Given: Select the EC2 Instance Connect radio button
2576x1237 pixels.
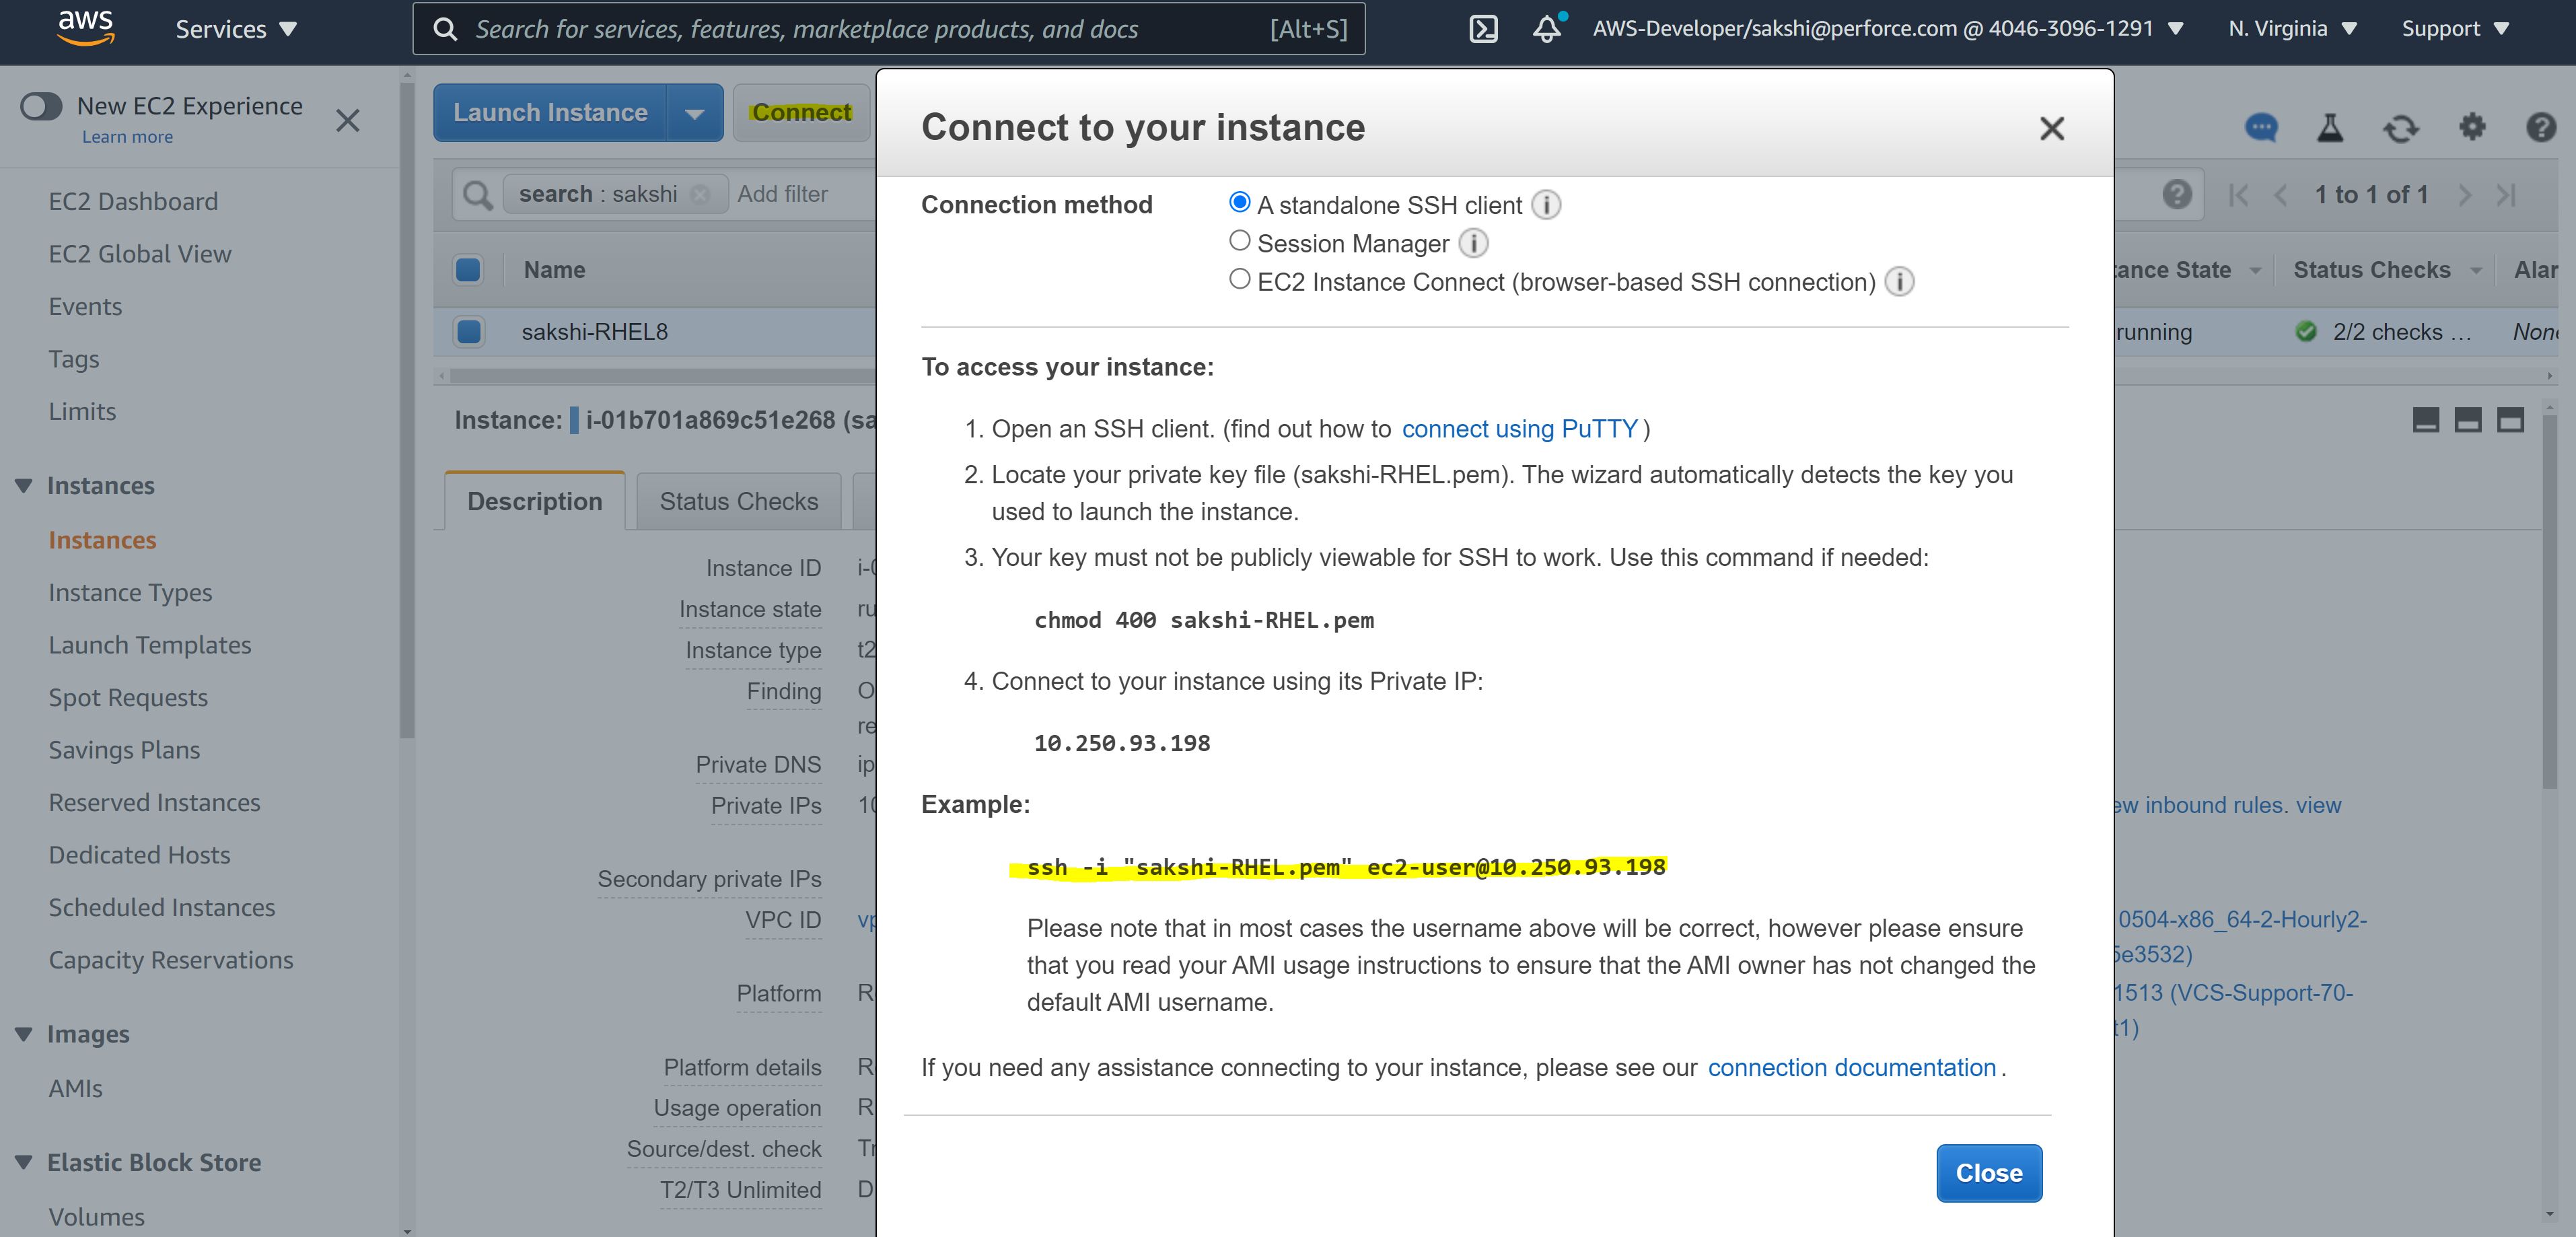Looking at the screenshot, I should [x=1239, y=278].
